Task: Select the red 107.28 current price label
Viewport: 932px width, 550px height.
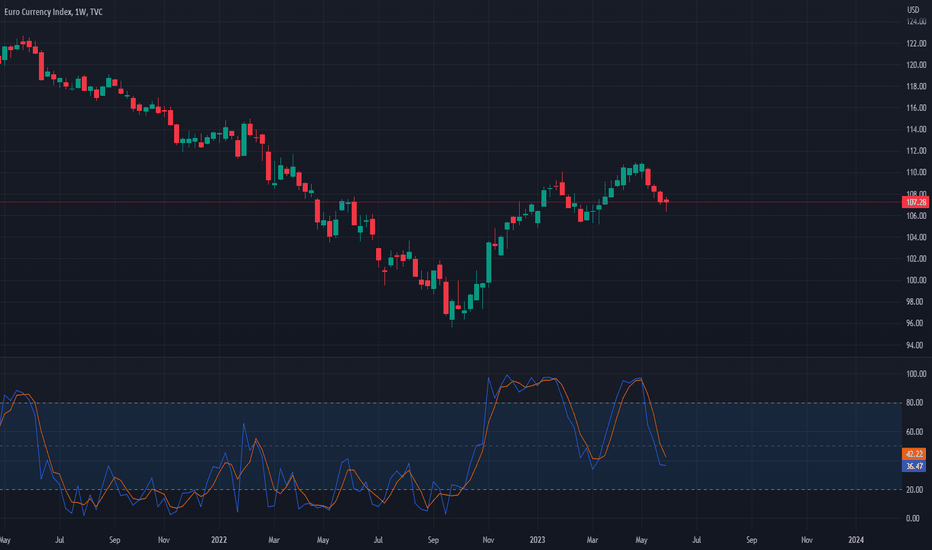Action: tap(916, 203)
